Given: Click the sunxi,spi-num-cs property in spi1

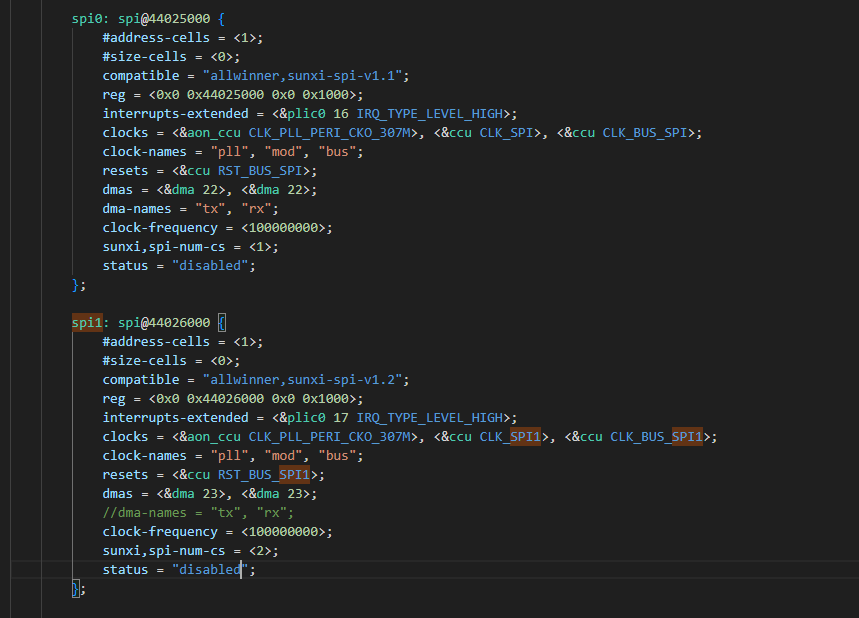Looking at the screenshot, I should (x=160, y=550).
